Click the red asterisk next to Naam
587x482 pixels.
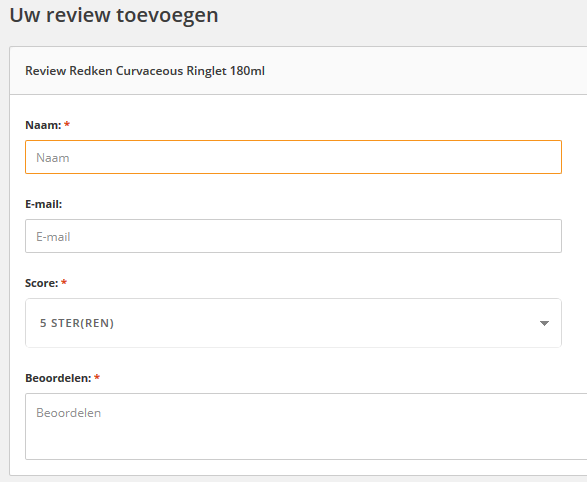[x=67, y=124]
